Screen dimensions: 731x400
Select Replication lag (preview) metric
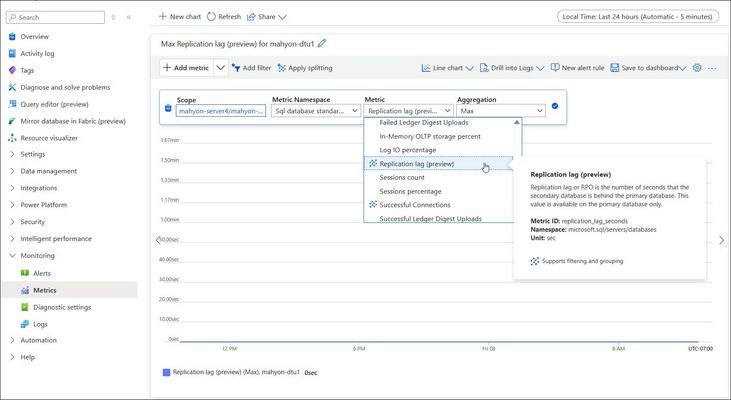[x=438, y=164]
